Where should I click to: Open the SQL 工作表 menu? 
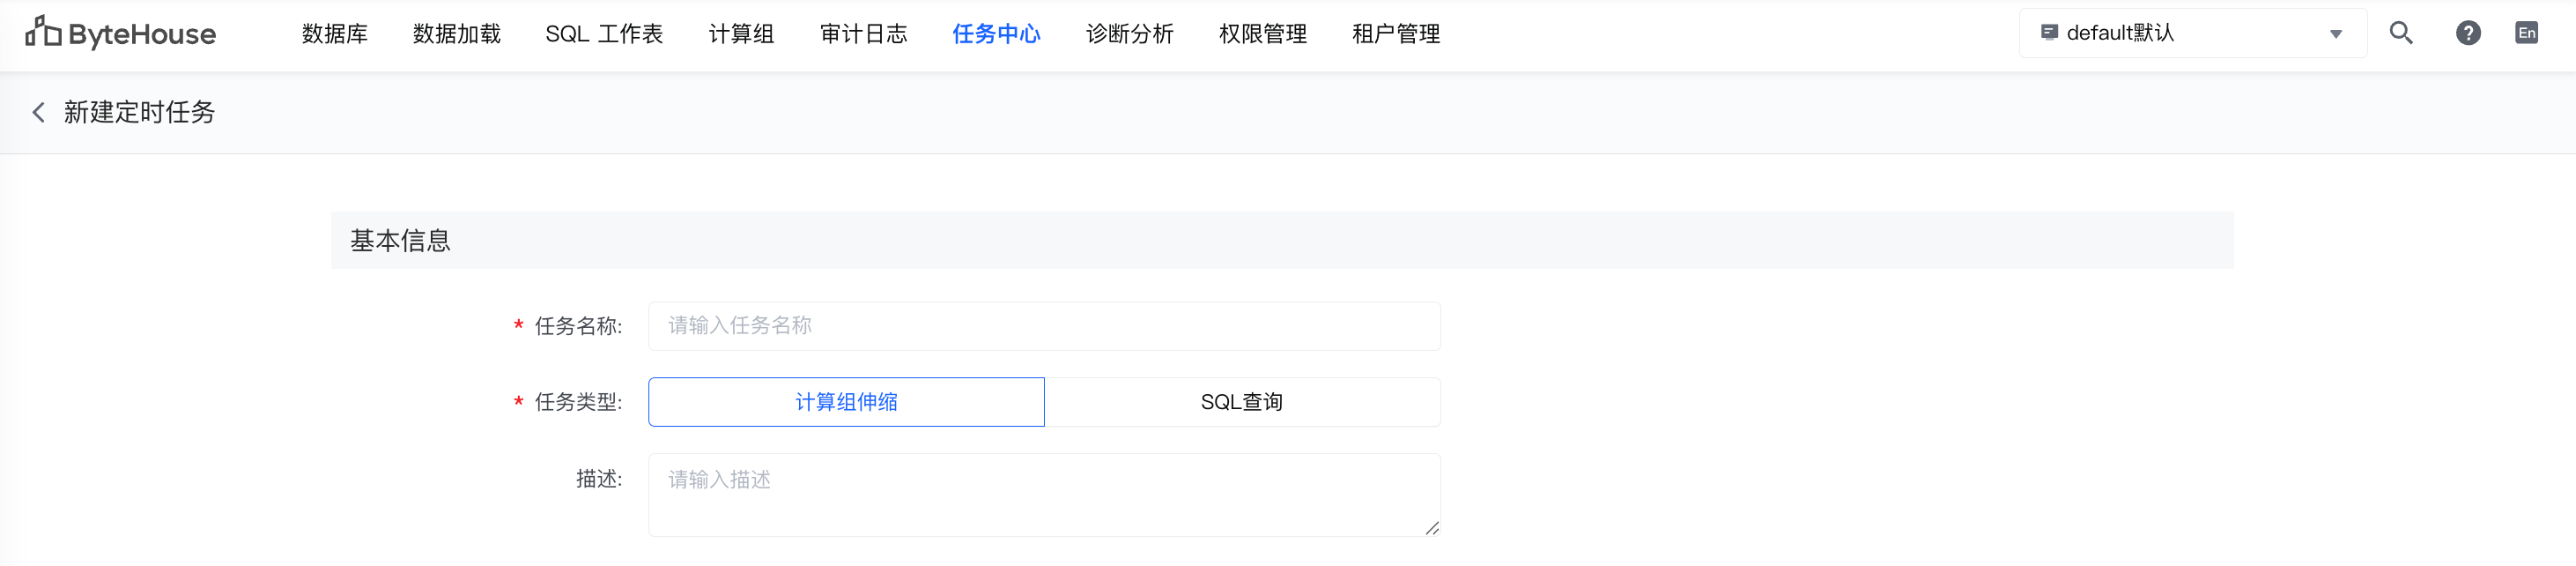[604, 34]
